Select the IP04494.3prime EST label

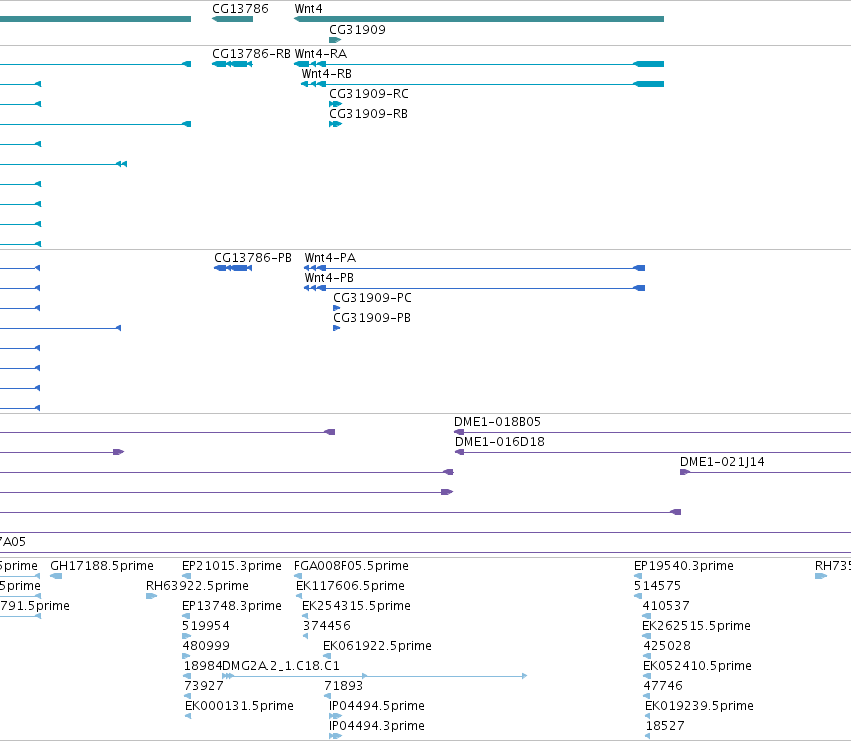pyautogui.click(x=377, y=726)
